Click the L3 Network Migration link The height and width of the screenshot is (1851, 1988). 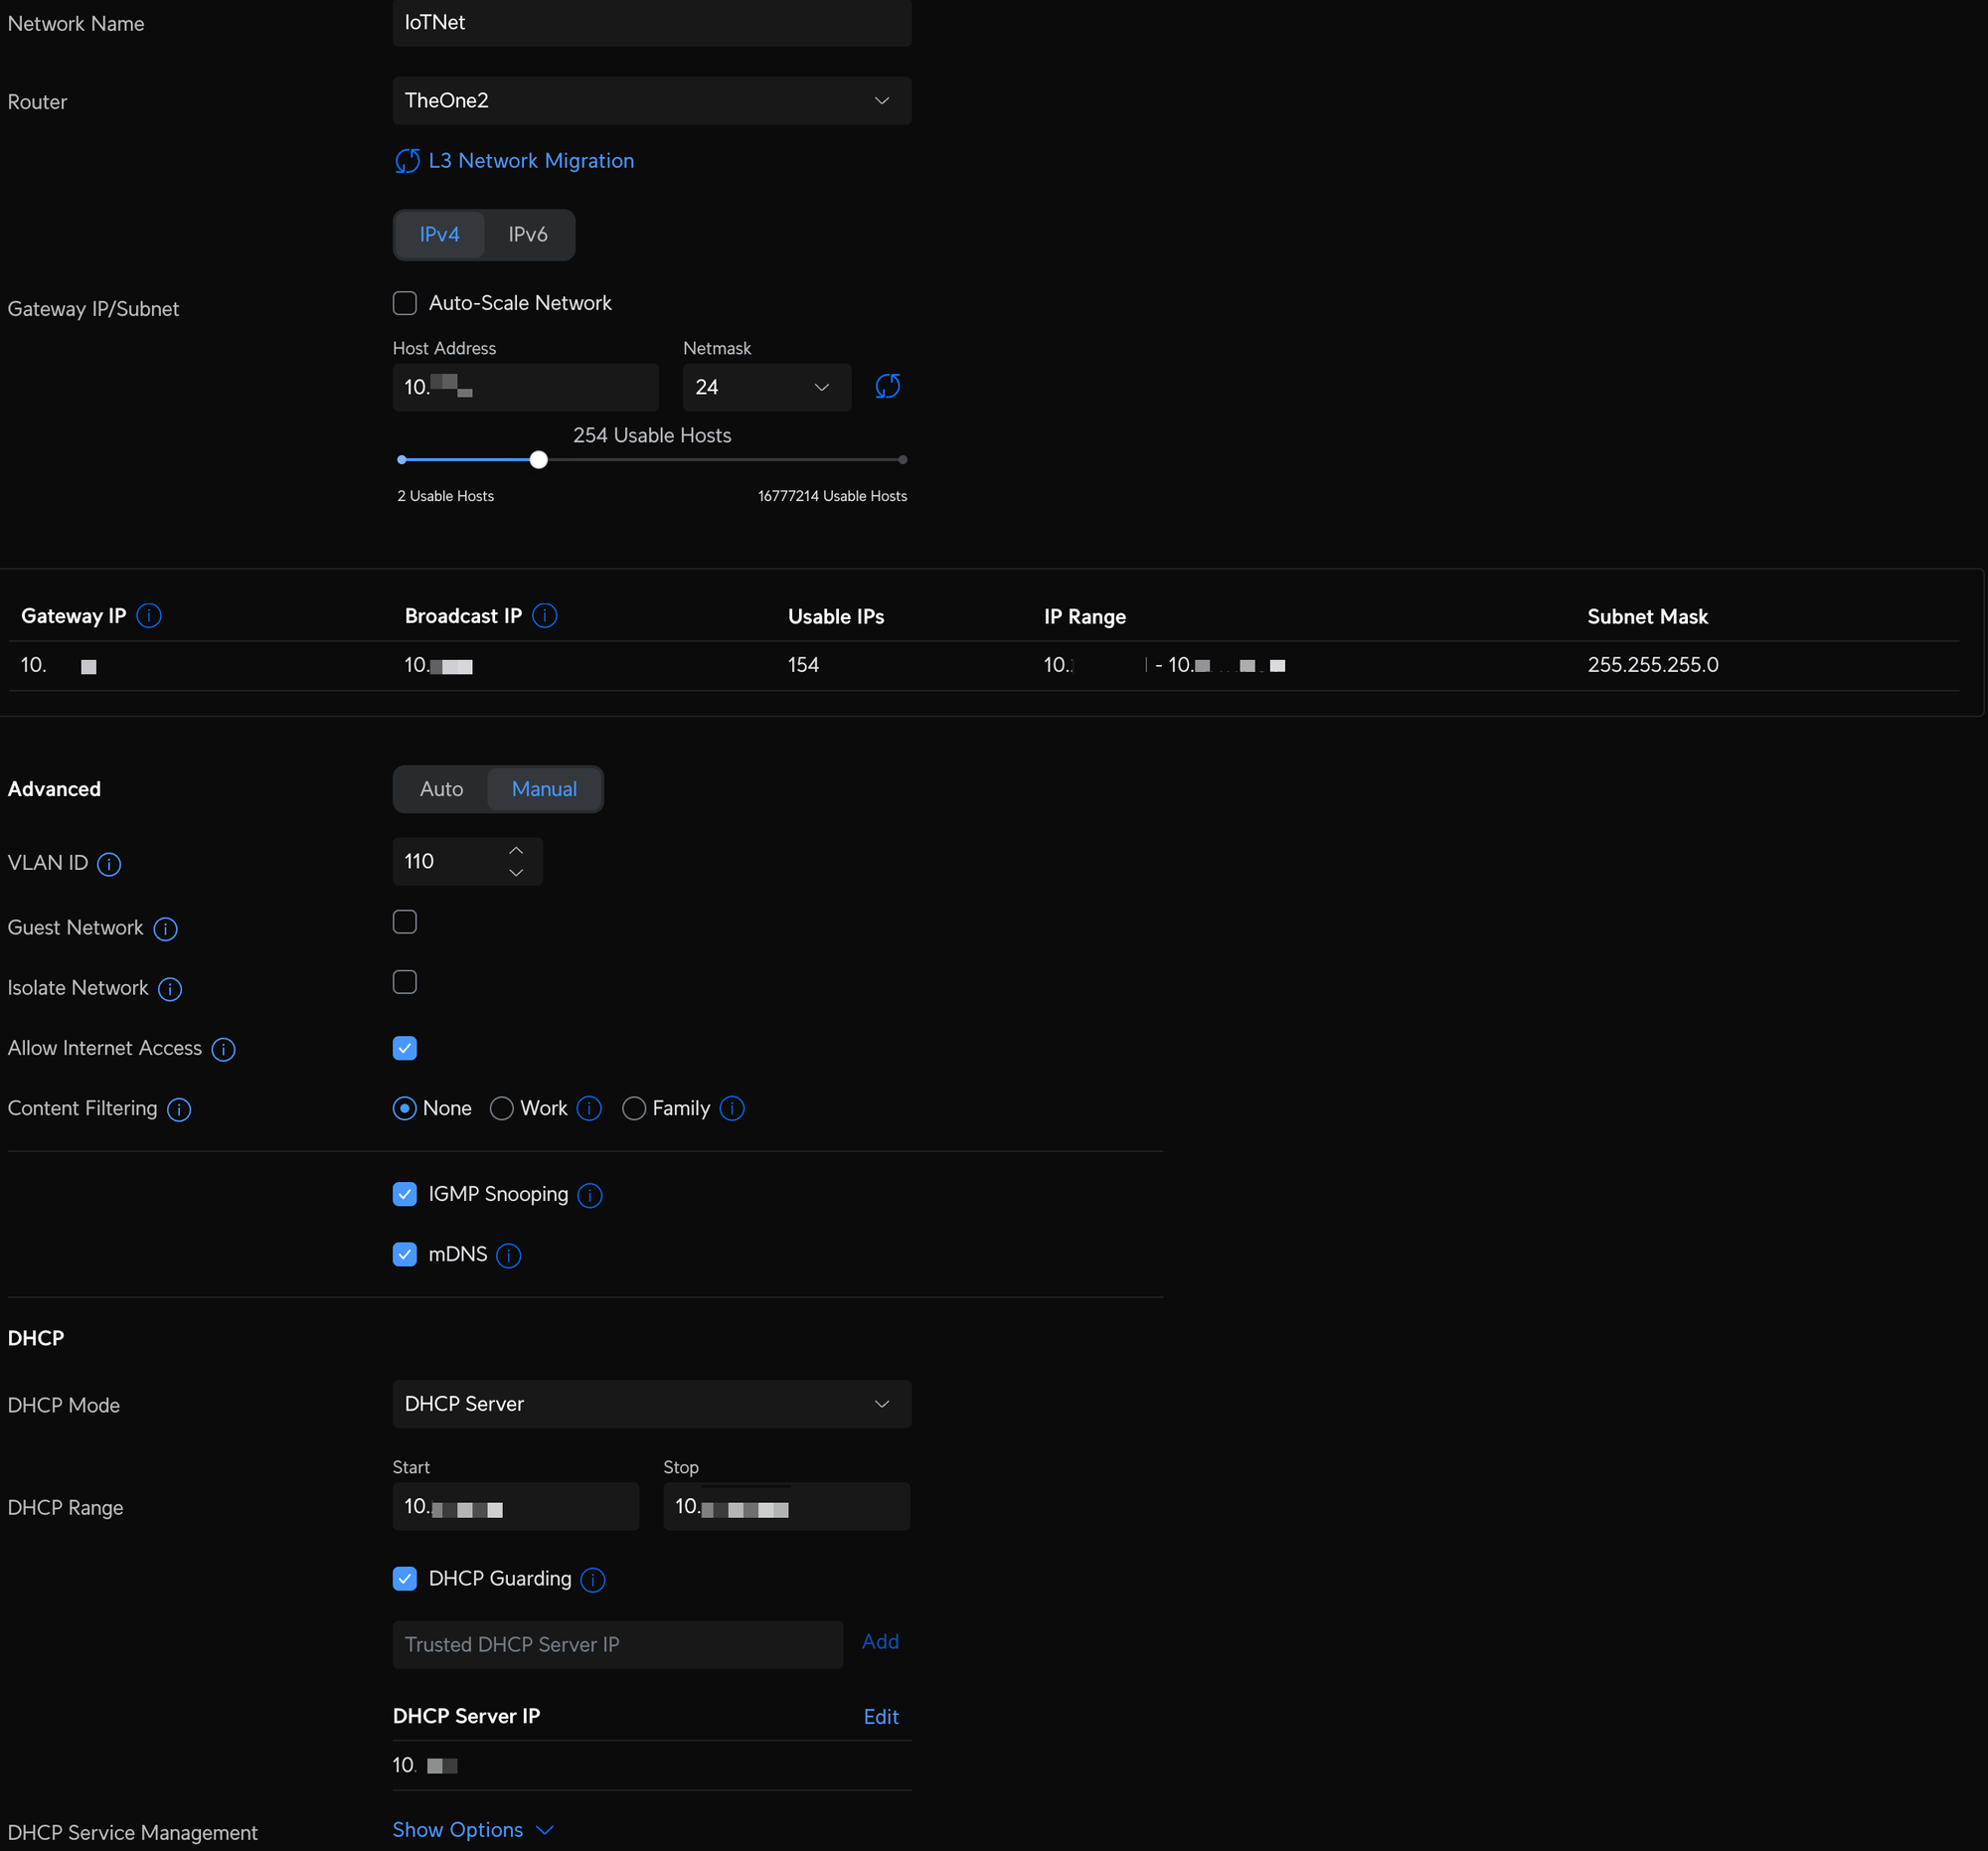(x=530, y=161)
